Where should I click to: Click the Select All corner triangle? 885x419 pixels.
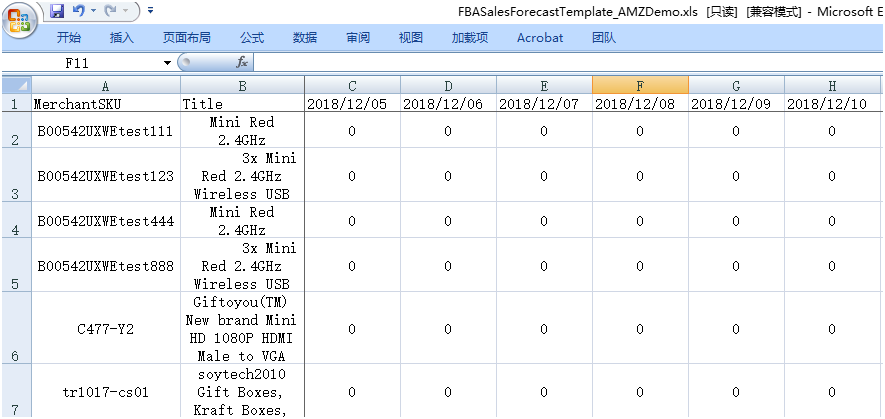coord(14,86)
